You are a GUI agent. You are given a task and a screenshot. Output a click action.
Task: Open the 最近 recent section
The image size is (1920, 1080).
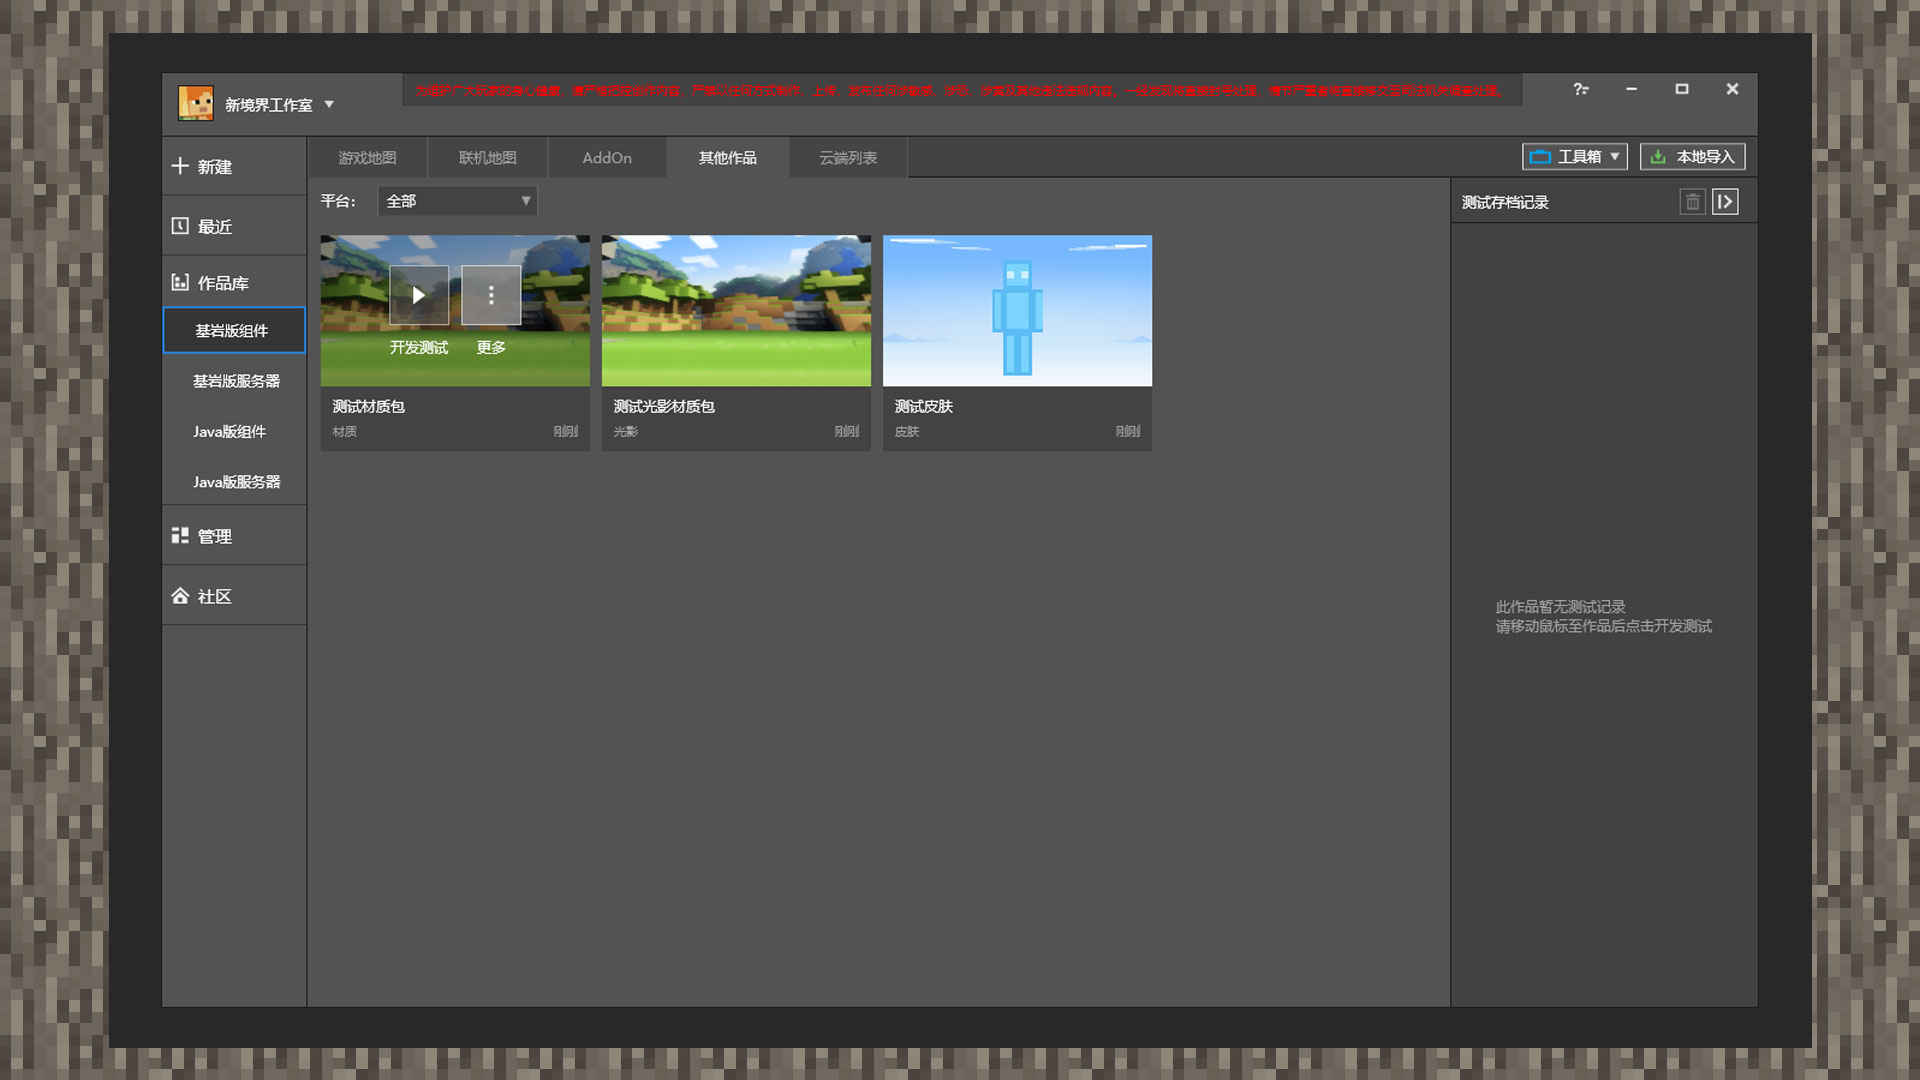pyautogui.click(x=234, y=226)
